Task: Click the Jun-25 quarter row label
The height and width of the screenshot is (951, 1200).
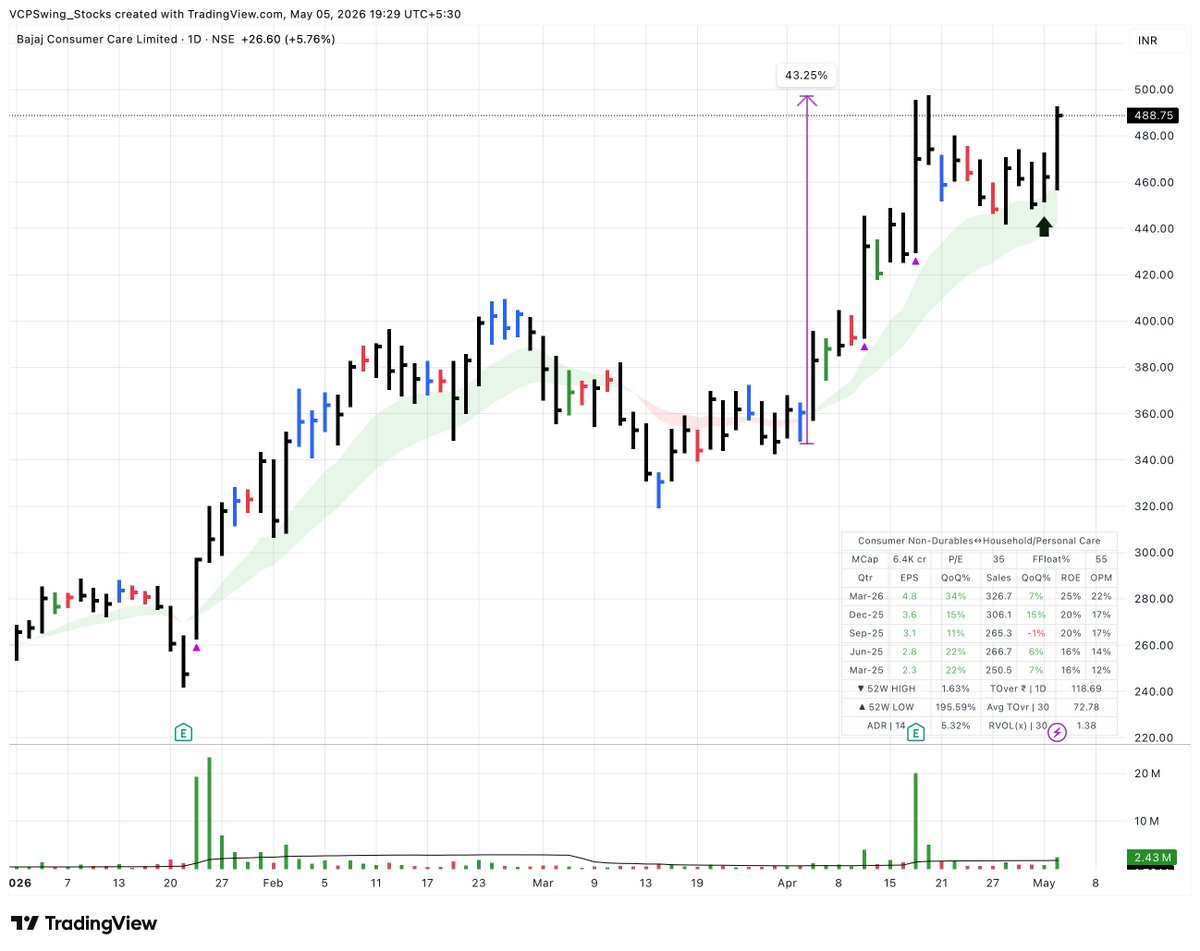Action: point(864,652)
